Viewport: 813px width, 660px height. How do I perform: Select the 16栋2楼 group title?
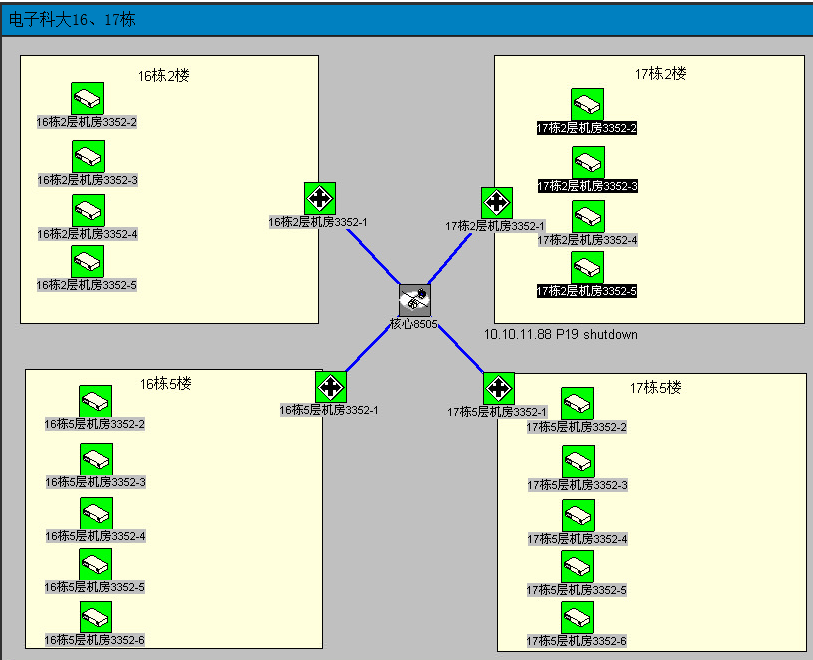point(164,75)
